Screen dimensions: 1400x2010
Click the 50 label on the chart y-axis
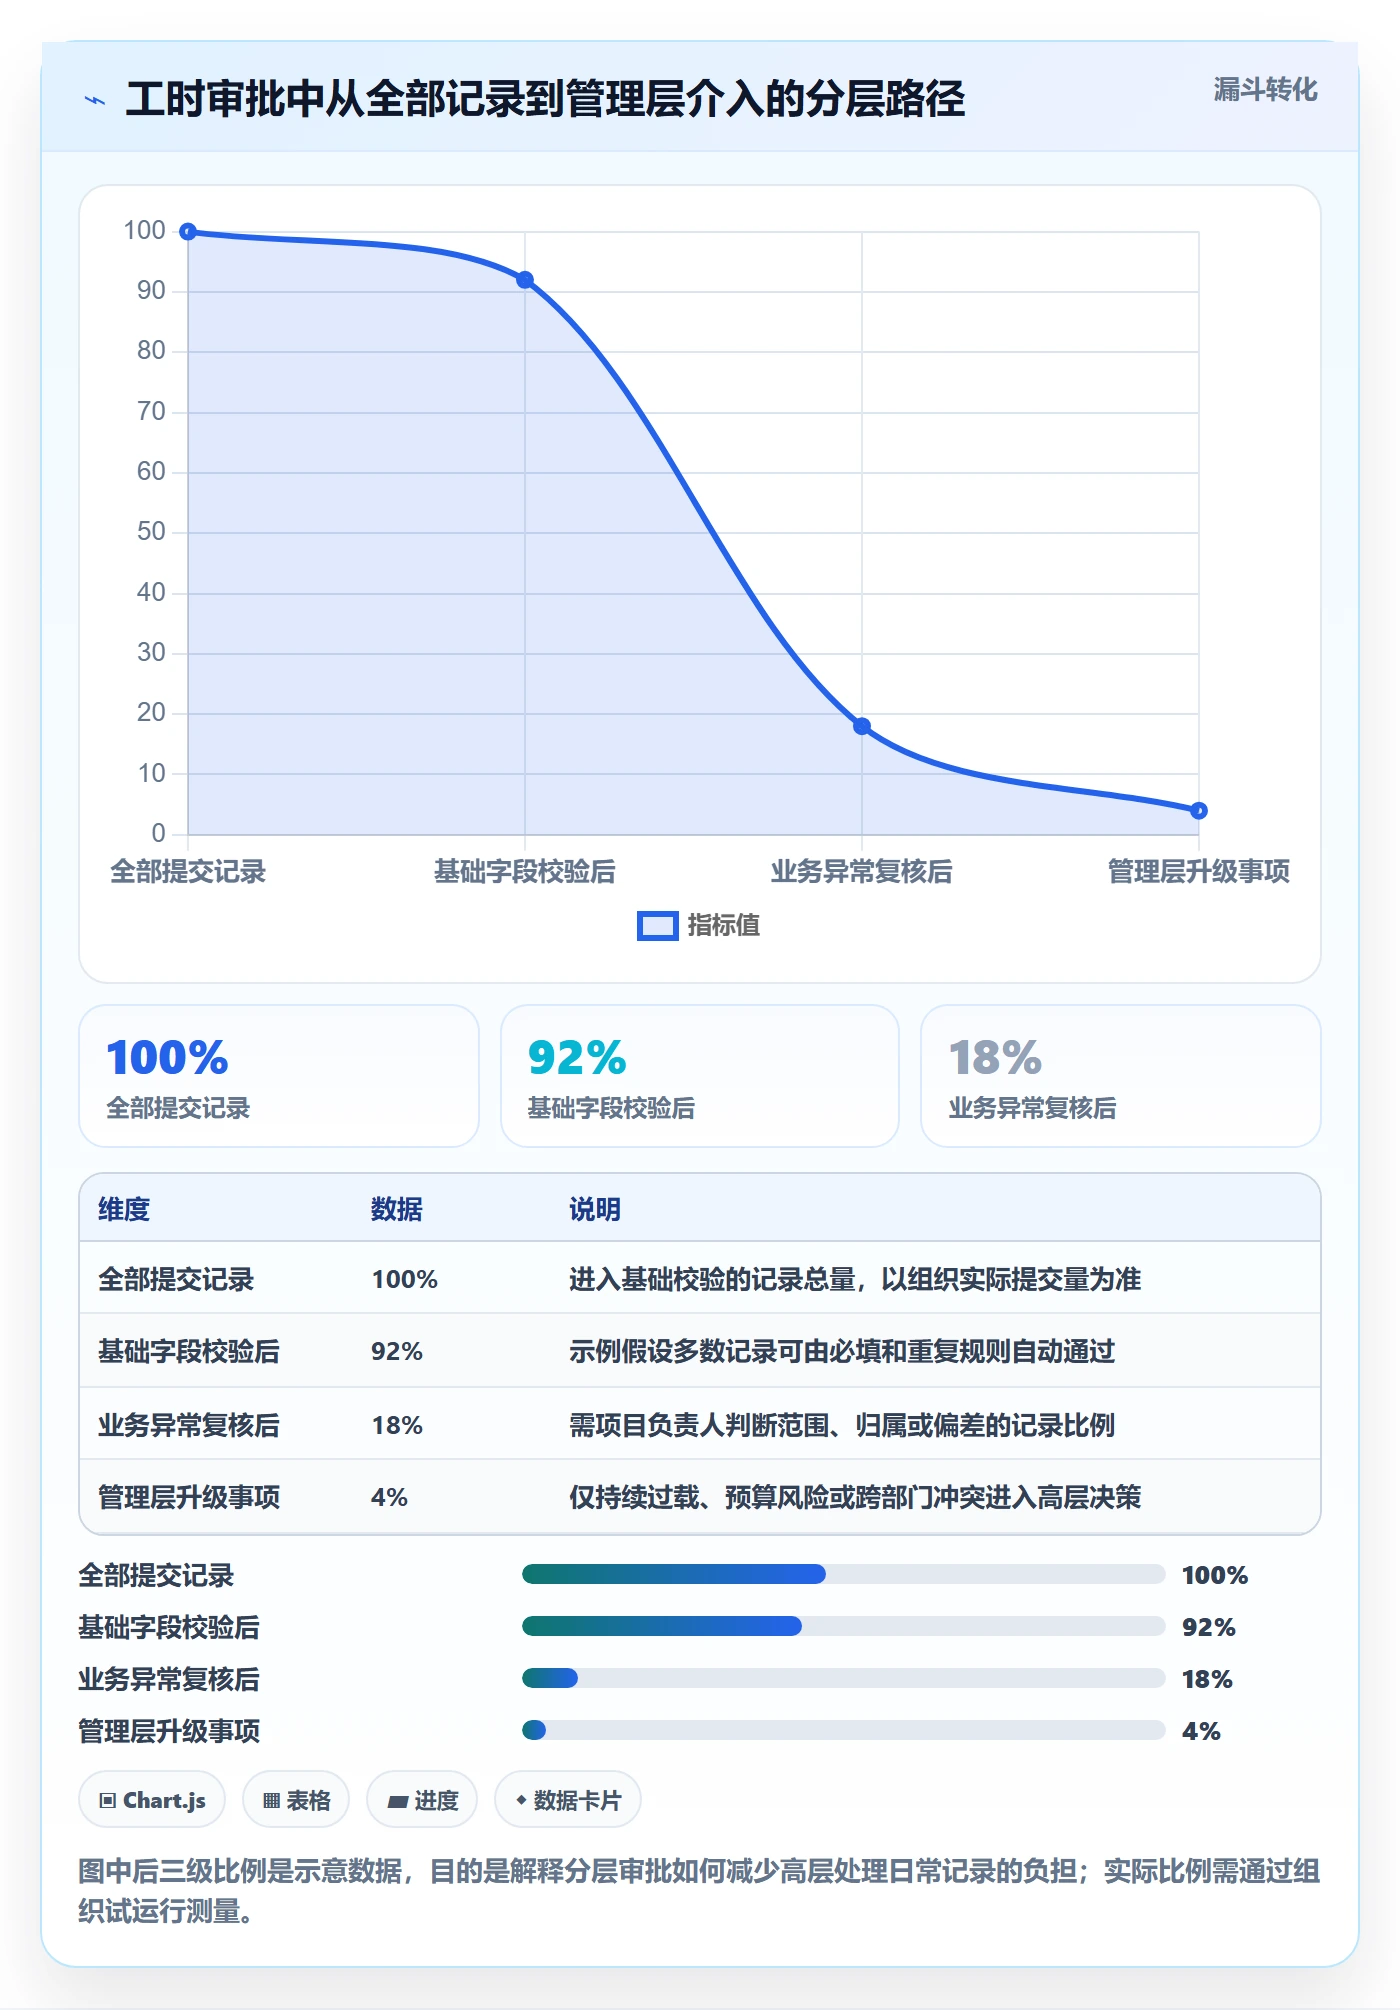[x=151, y=532]
